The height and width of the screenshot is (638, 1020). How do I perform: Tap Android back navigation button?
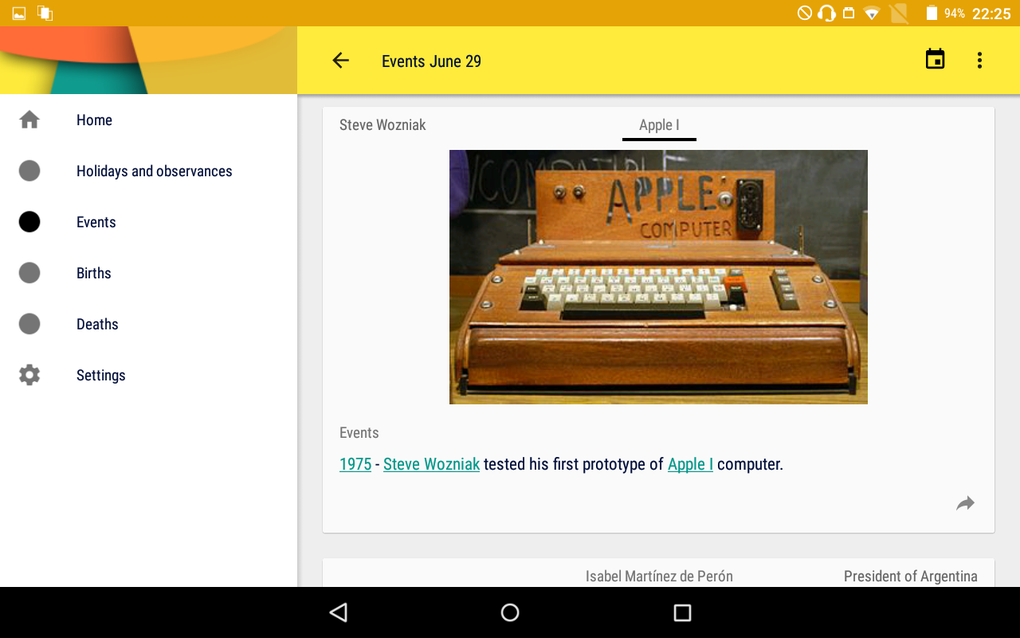click(339, 612)
